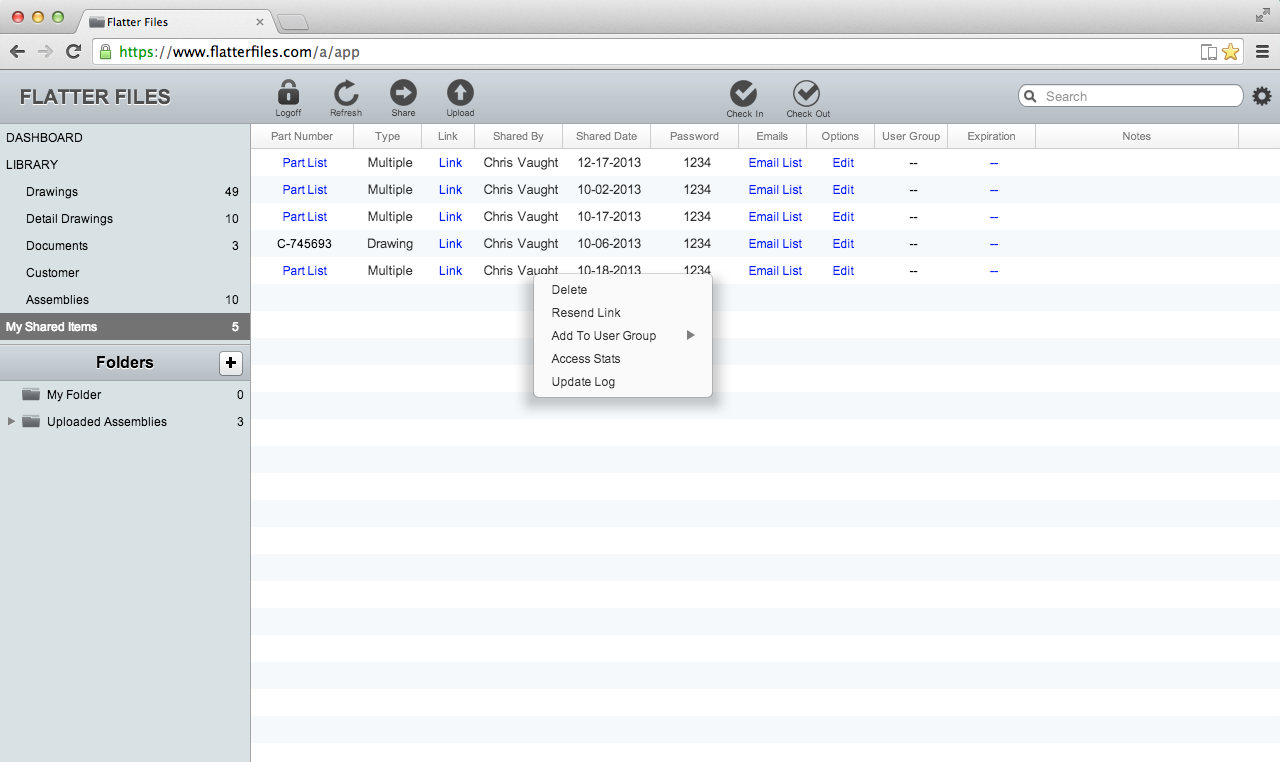This screenshot has height=762, width=1280.
Task: Select Update Log menu entry
Action: coord(623,382)
